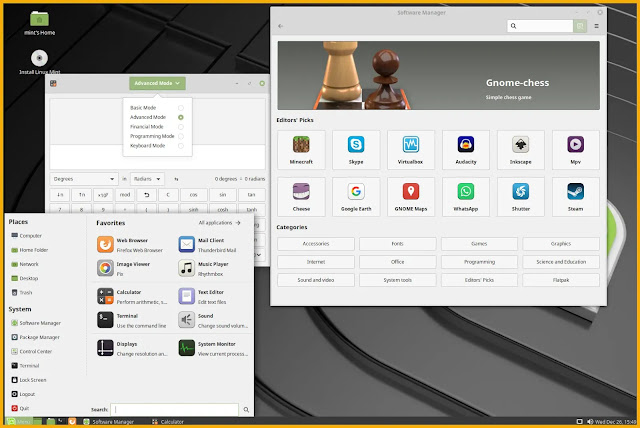Open the Cheese app tile
640x428 pixels.
point(301,197)
